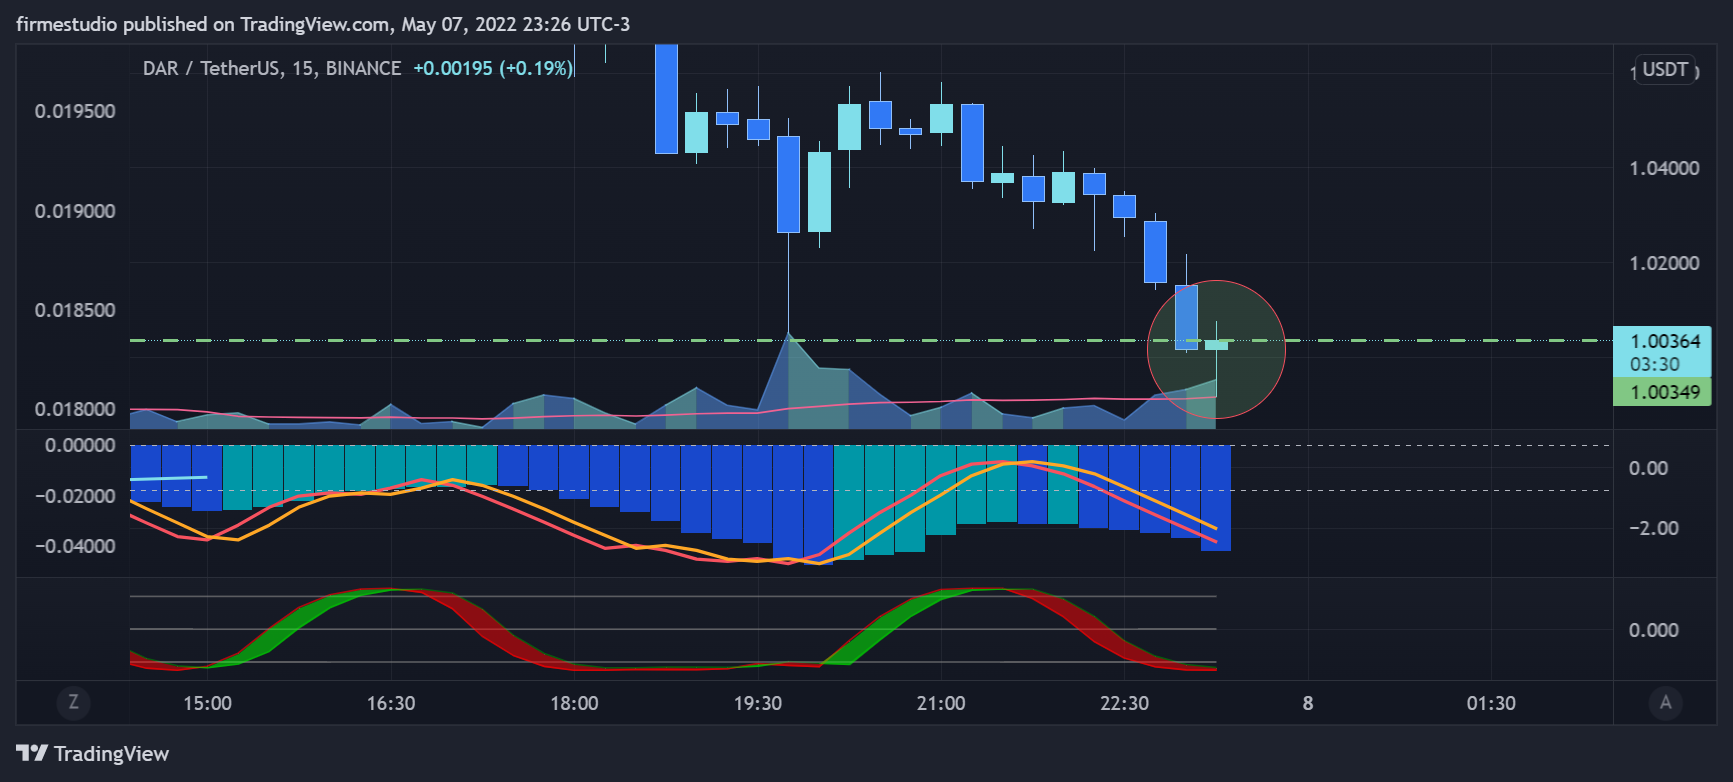Click the A auto-scale button
The width and height of the screenshot is (1733, 782).
click(1665, 703)
